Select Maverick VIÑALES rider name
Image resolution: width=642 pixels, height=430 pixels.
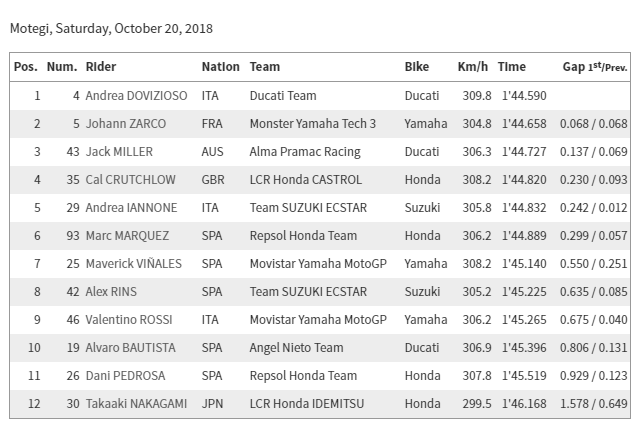click(x=133, y=264)
